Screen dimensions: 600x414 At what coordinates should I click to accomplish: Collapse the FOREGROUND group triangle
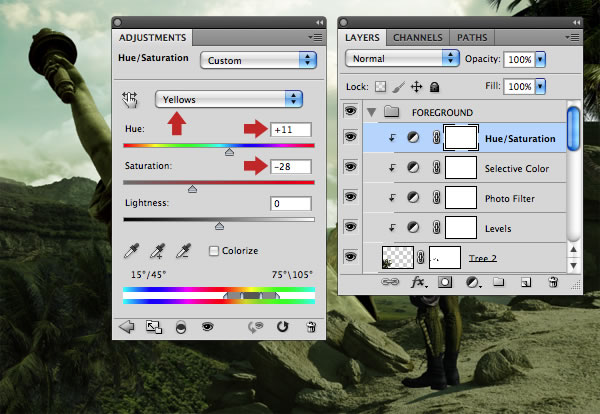click(x=371, y=112)
